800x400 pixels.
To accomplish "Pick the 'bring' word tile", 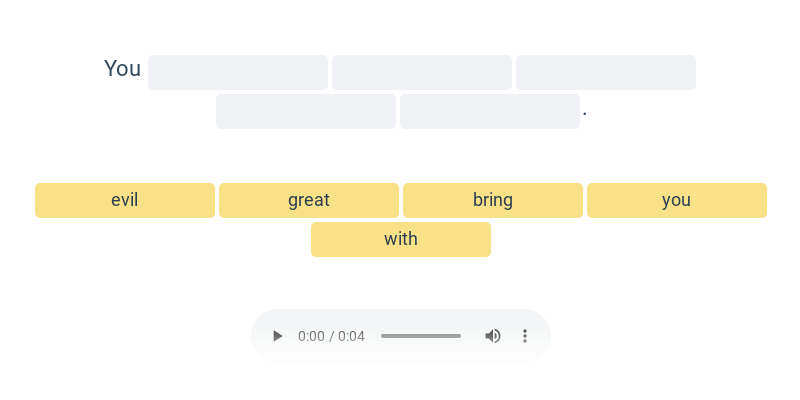I will point(493,201).
